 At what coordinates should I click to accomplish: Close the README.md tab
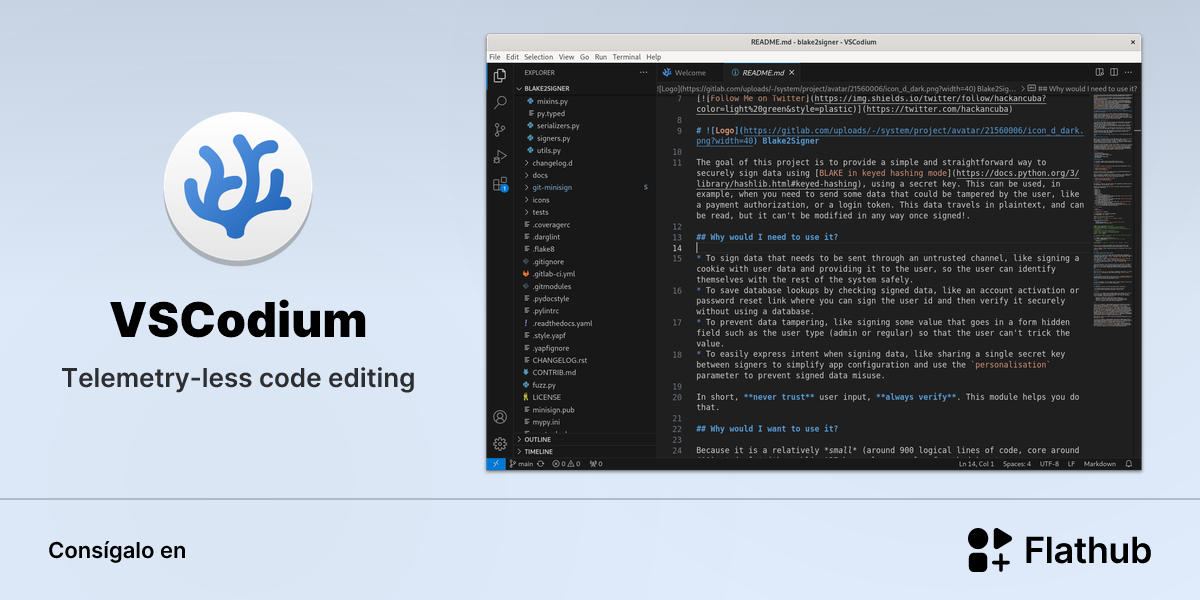792,73
